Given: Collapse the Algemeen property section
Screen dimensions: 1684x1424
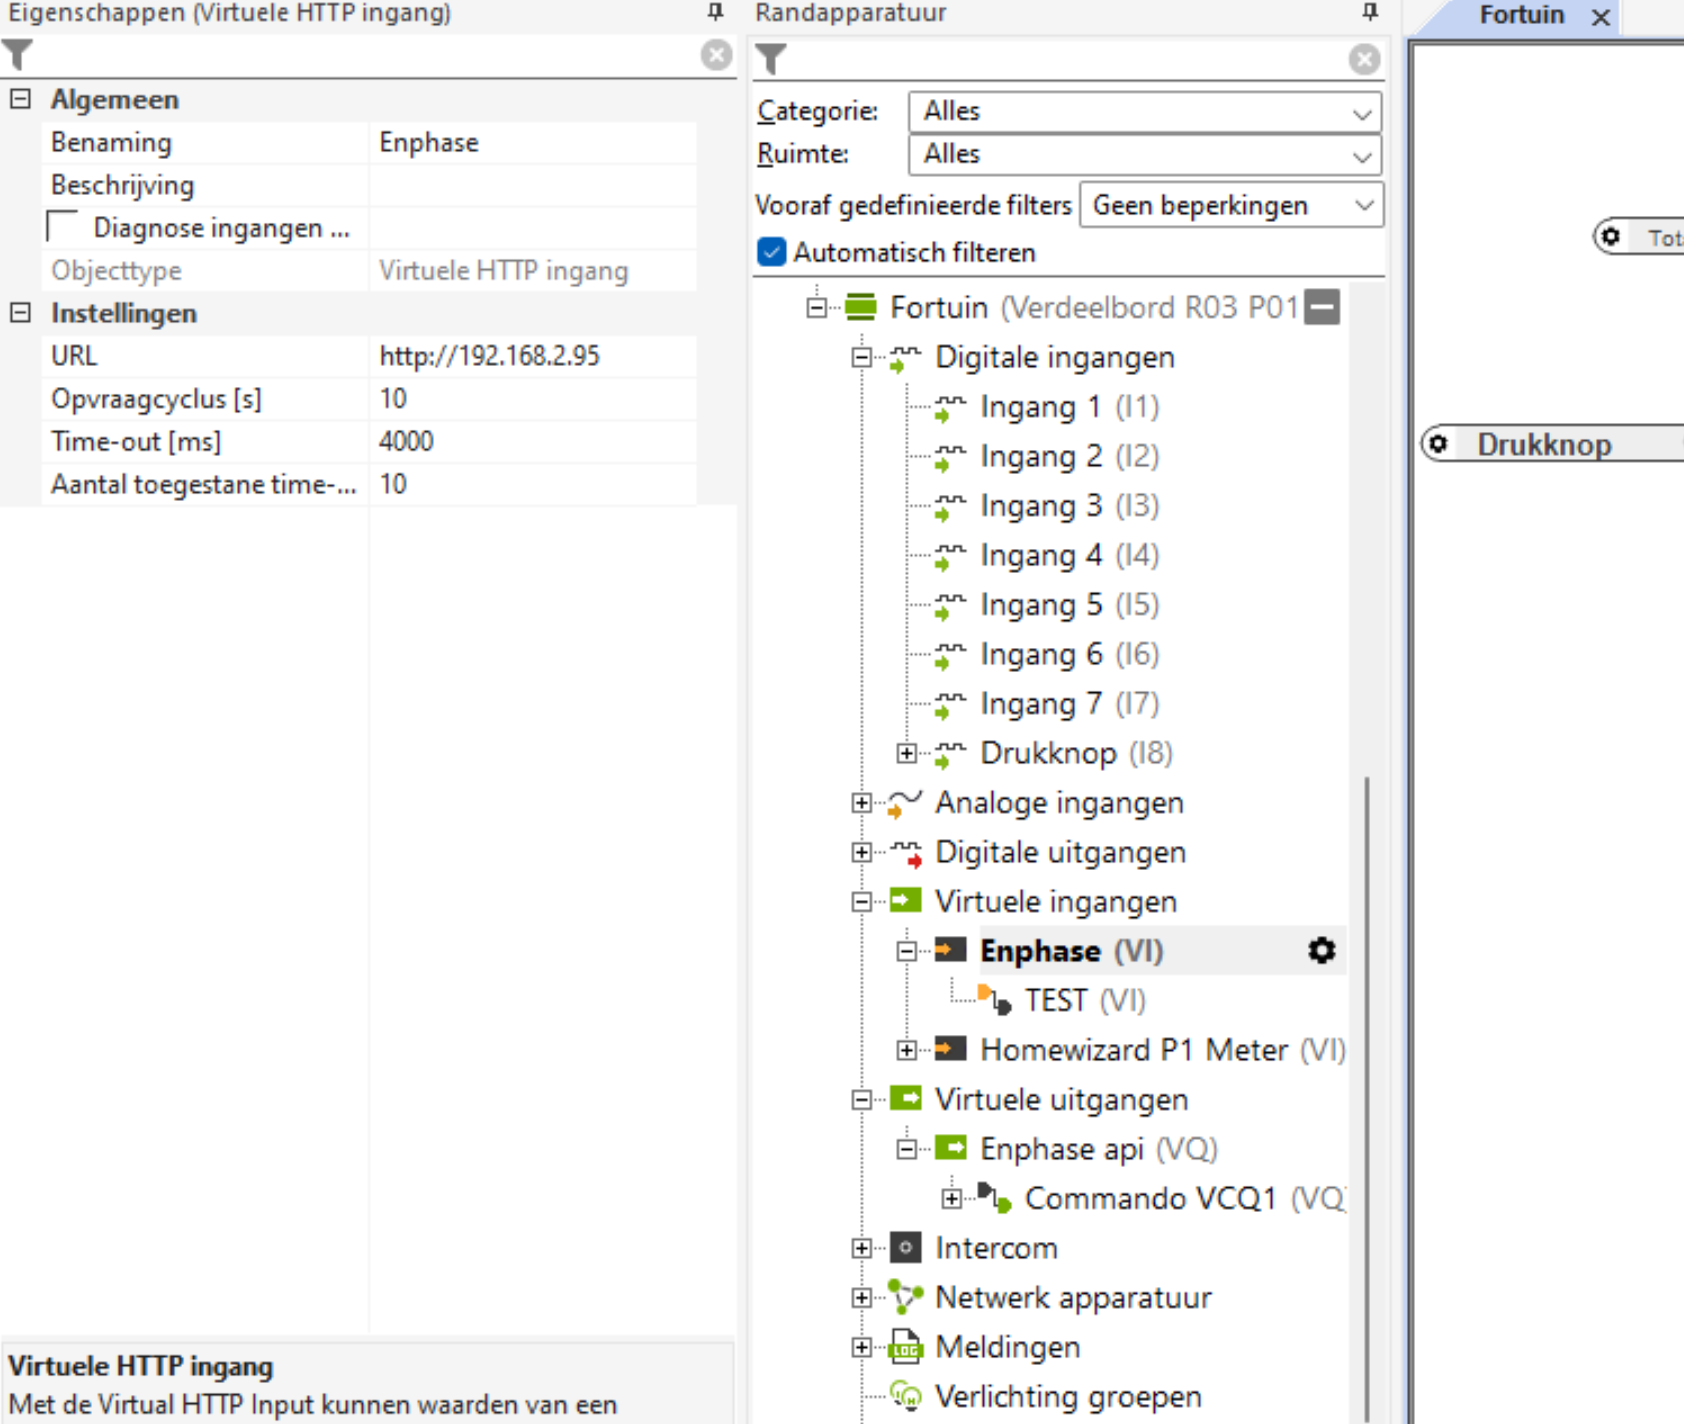Looking at the screenshot, I should point(20,99).
